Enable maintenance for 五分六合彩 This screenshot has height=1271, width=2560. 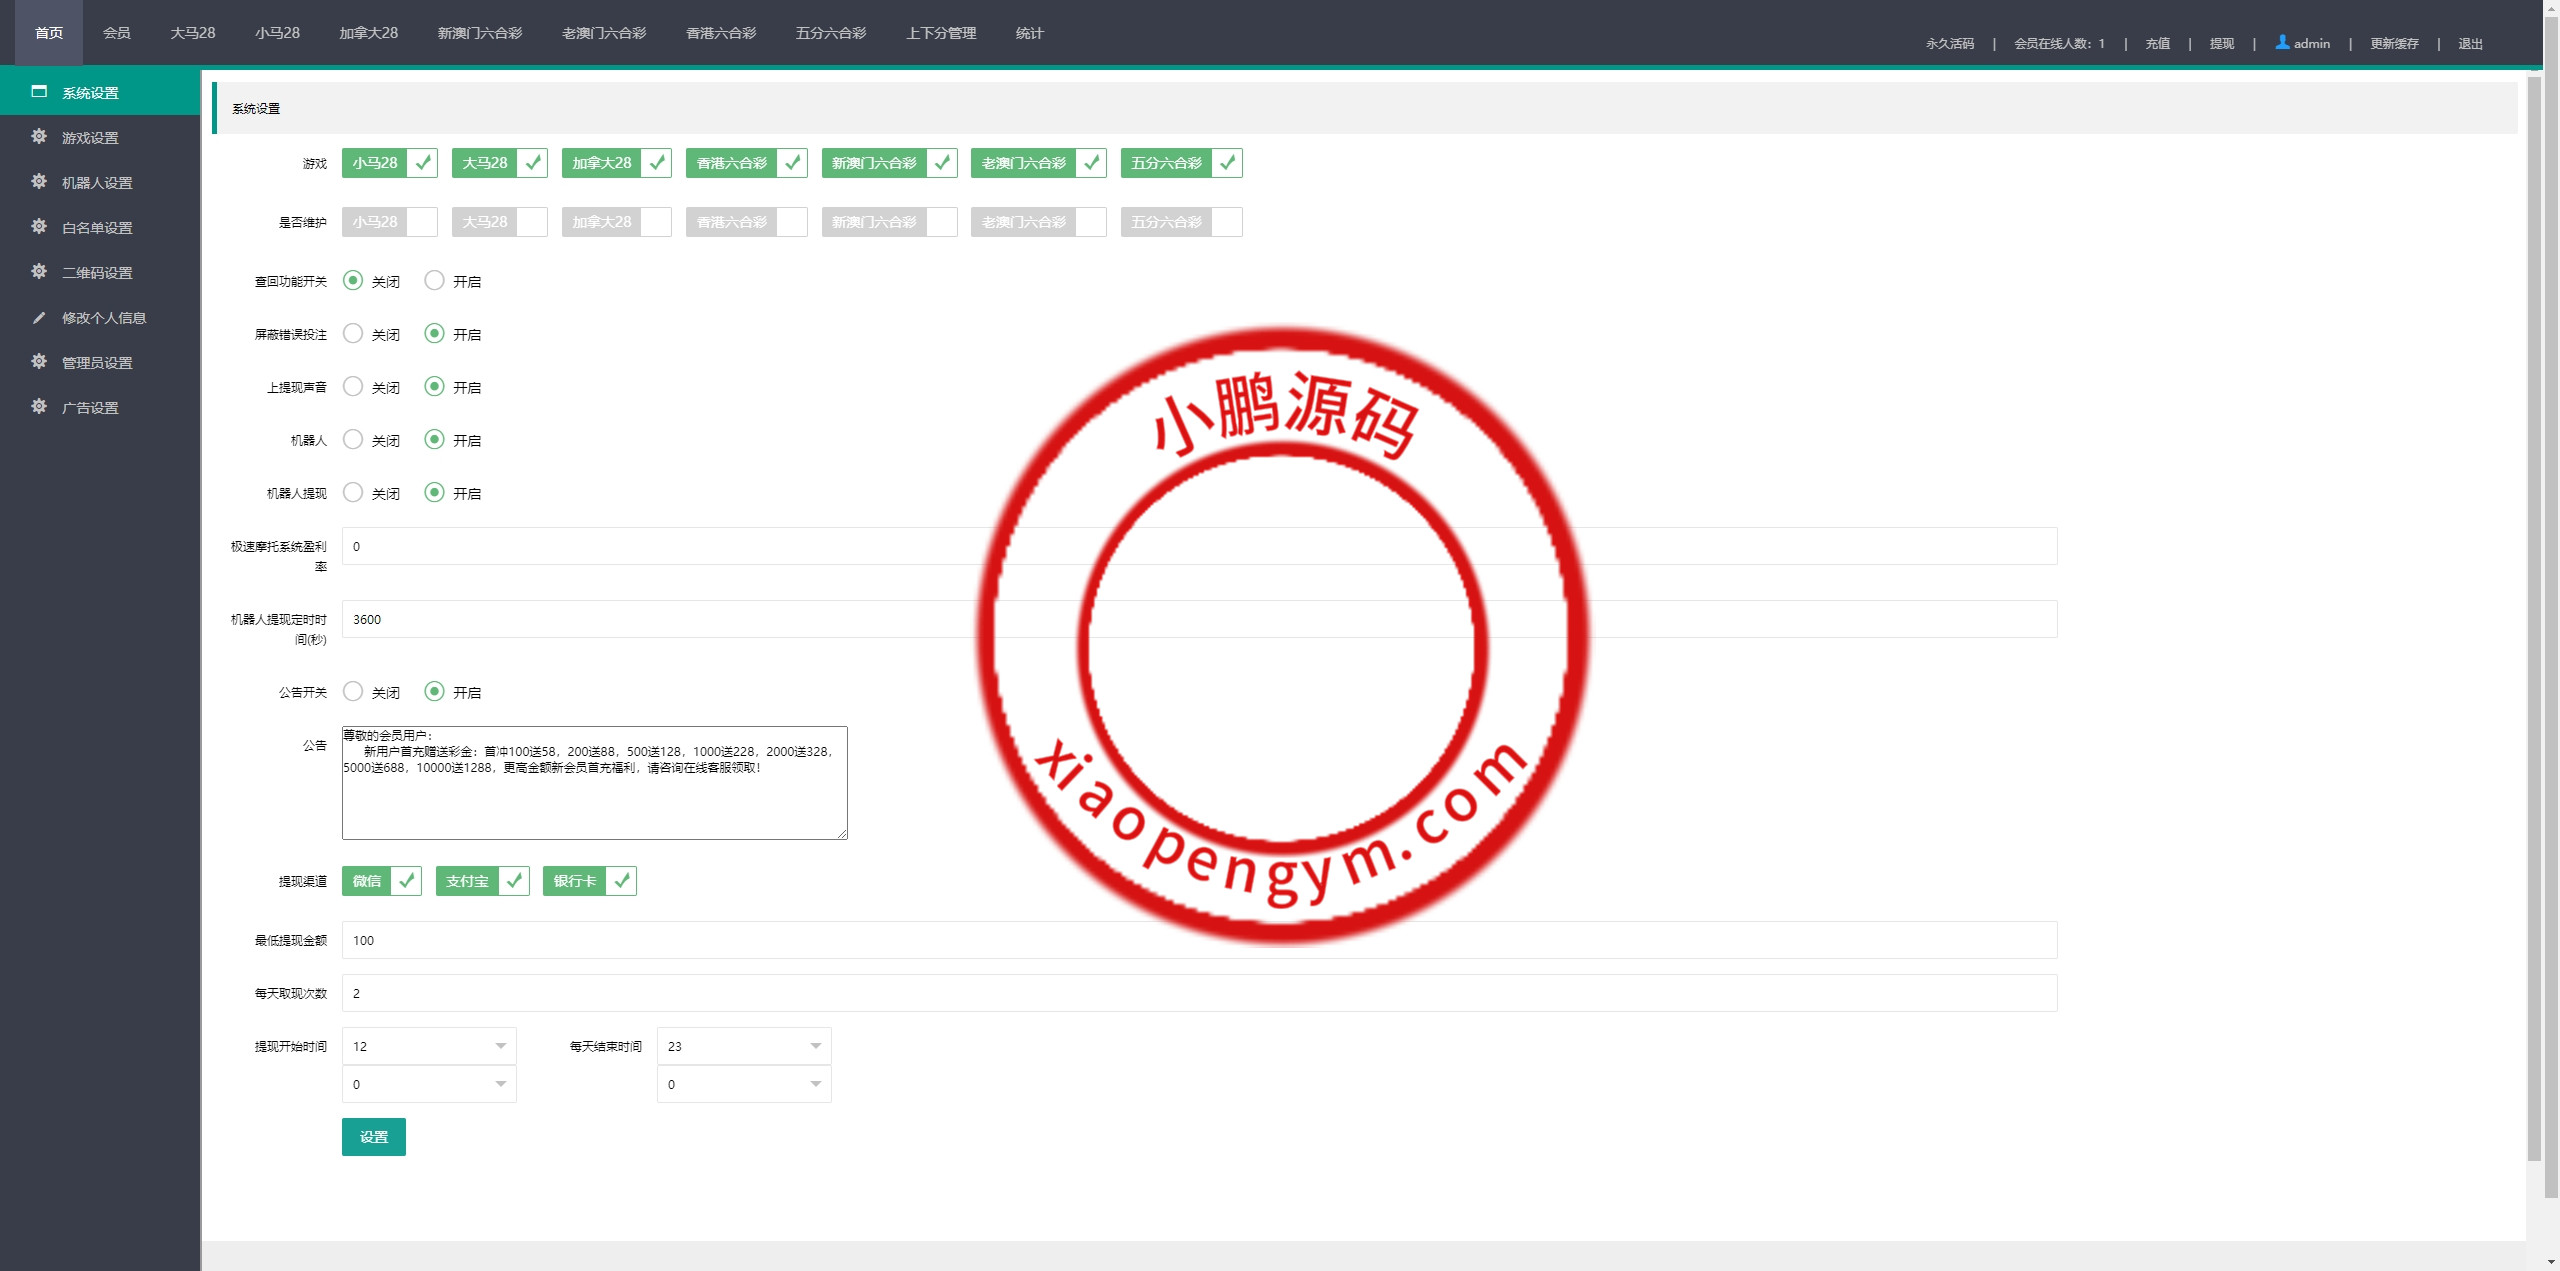(x=1181, y=222)
